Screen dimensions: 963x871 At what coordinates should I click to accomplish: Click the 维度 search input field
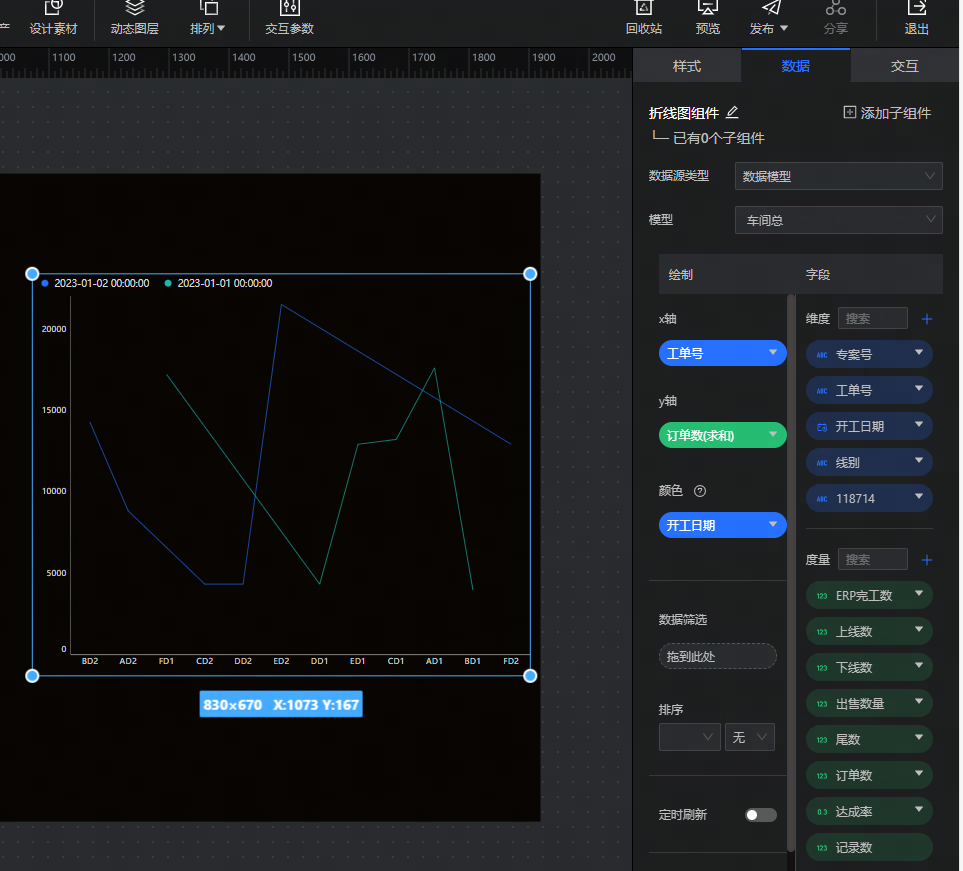coord(872,319)
